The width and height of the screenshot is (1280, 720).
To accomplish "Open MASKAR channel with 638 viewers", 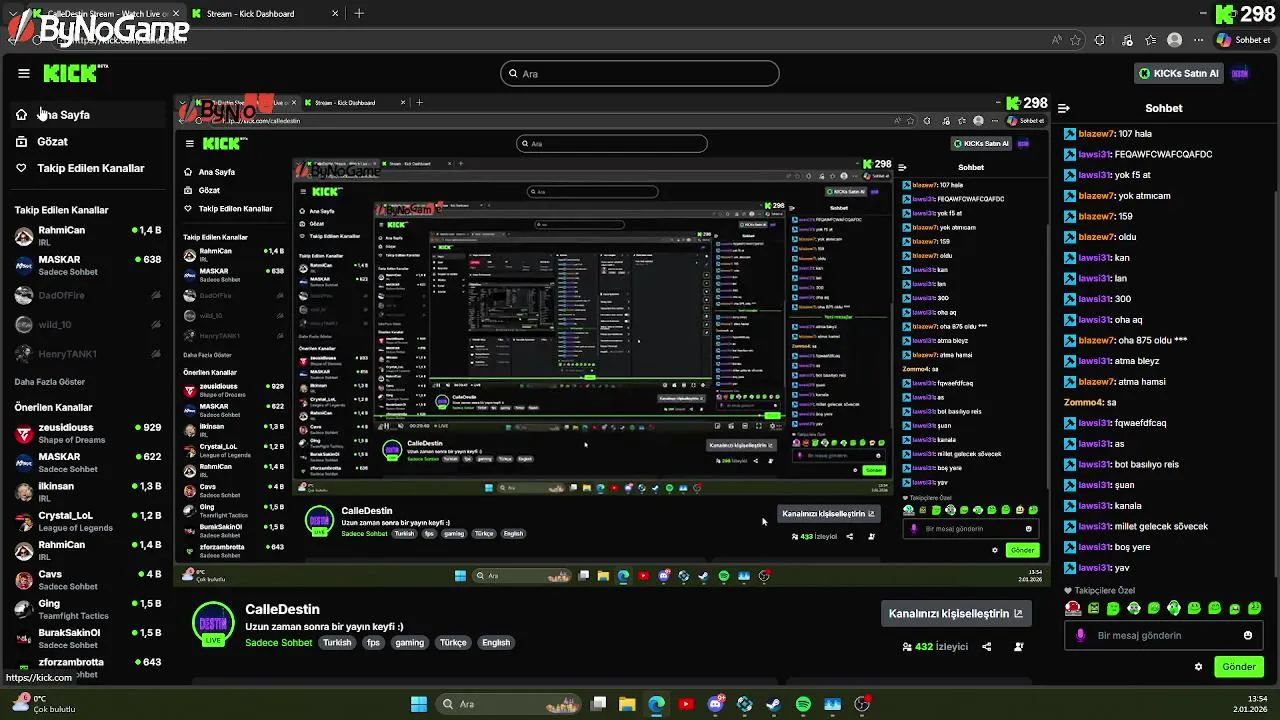I will point(88,265).
